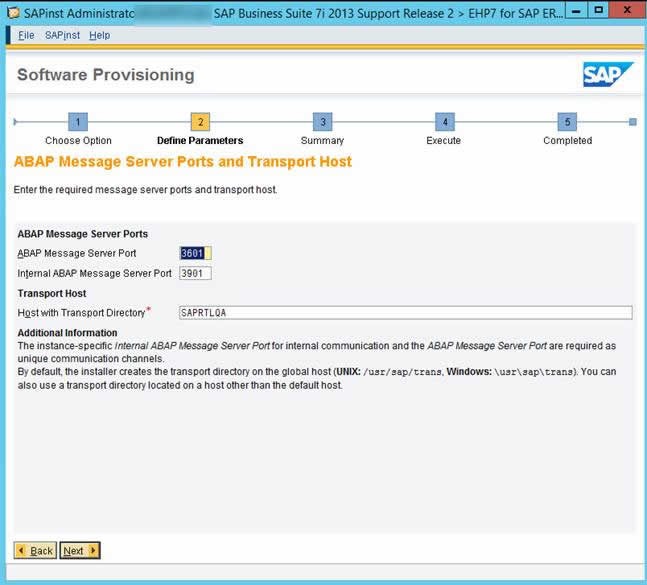
Task: Click the step 4 Execute icon
Action: (x=445, y=122)
